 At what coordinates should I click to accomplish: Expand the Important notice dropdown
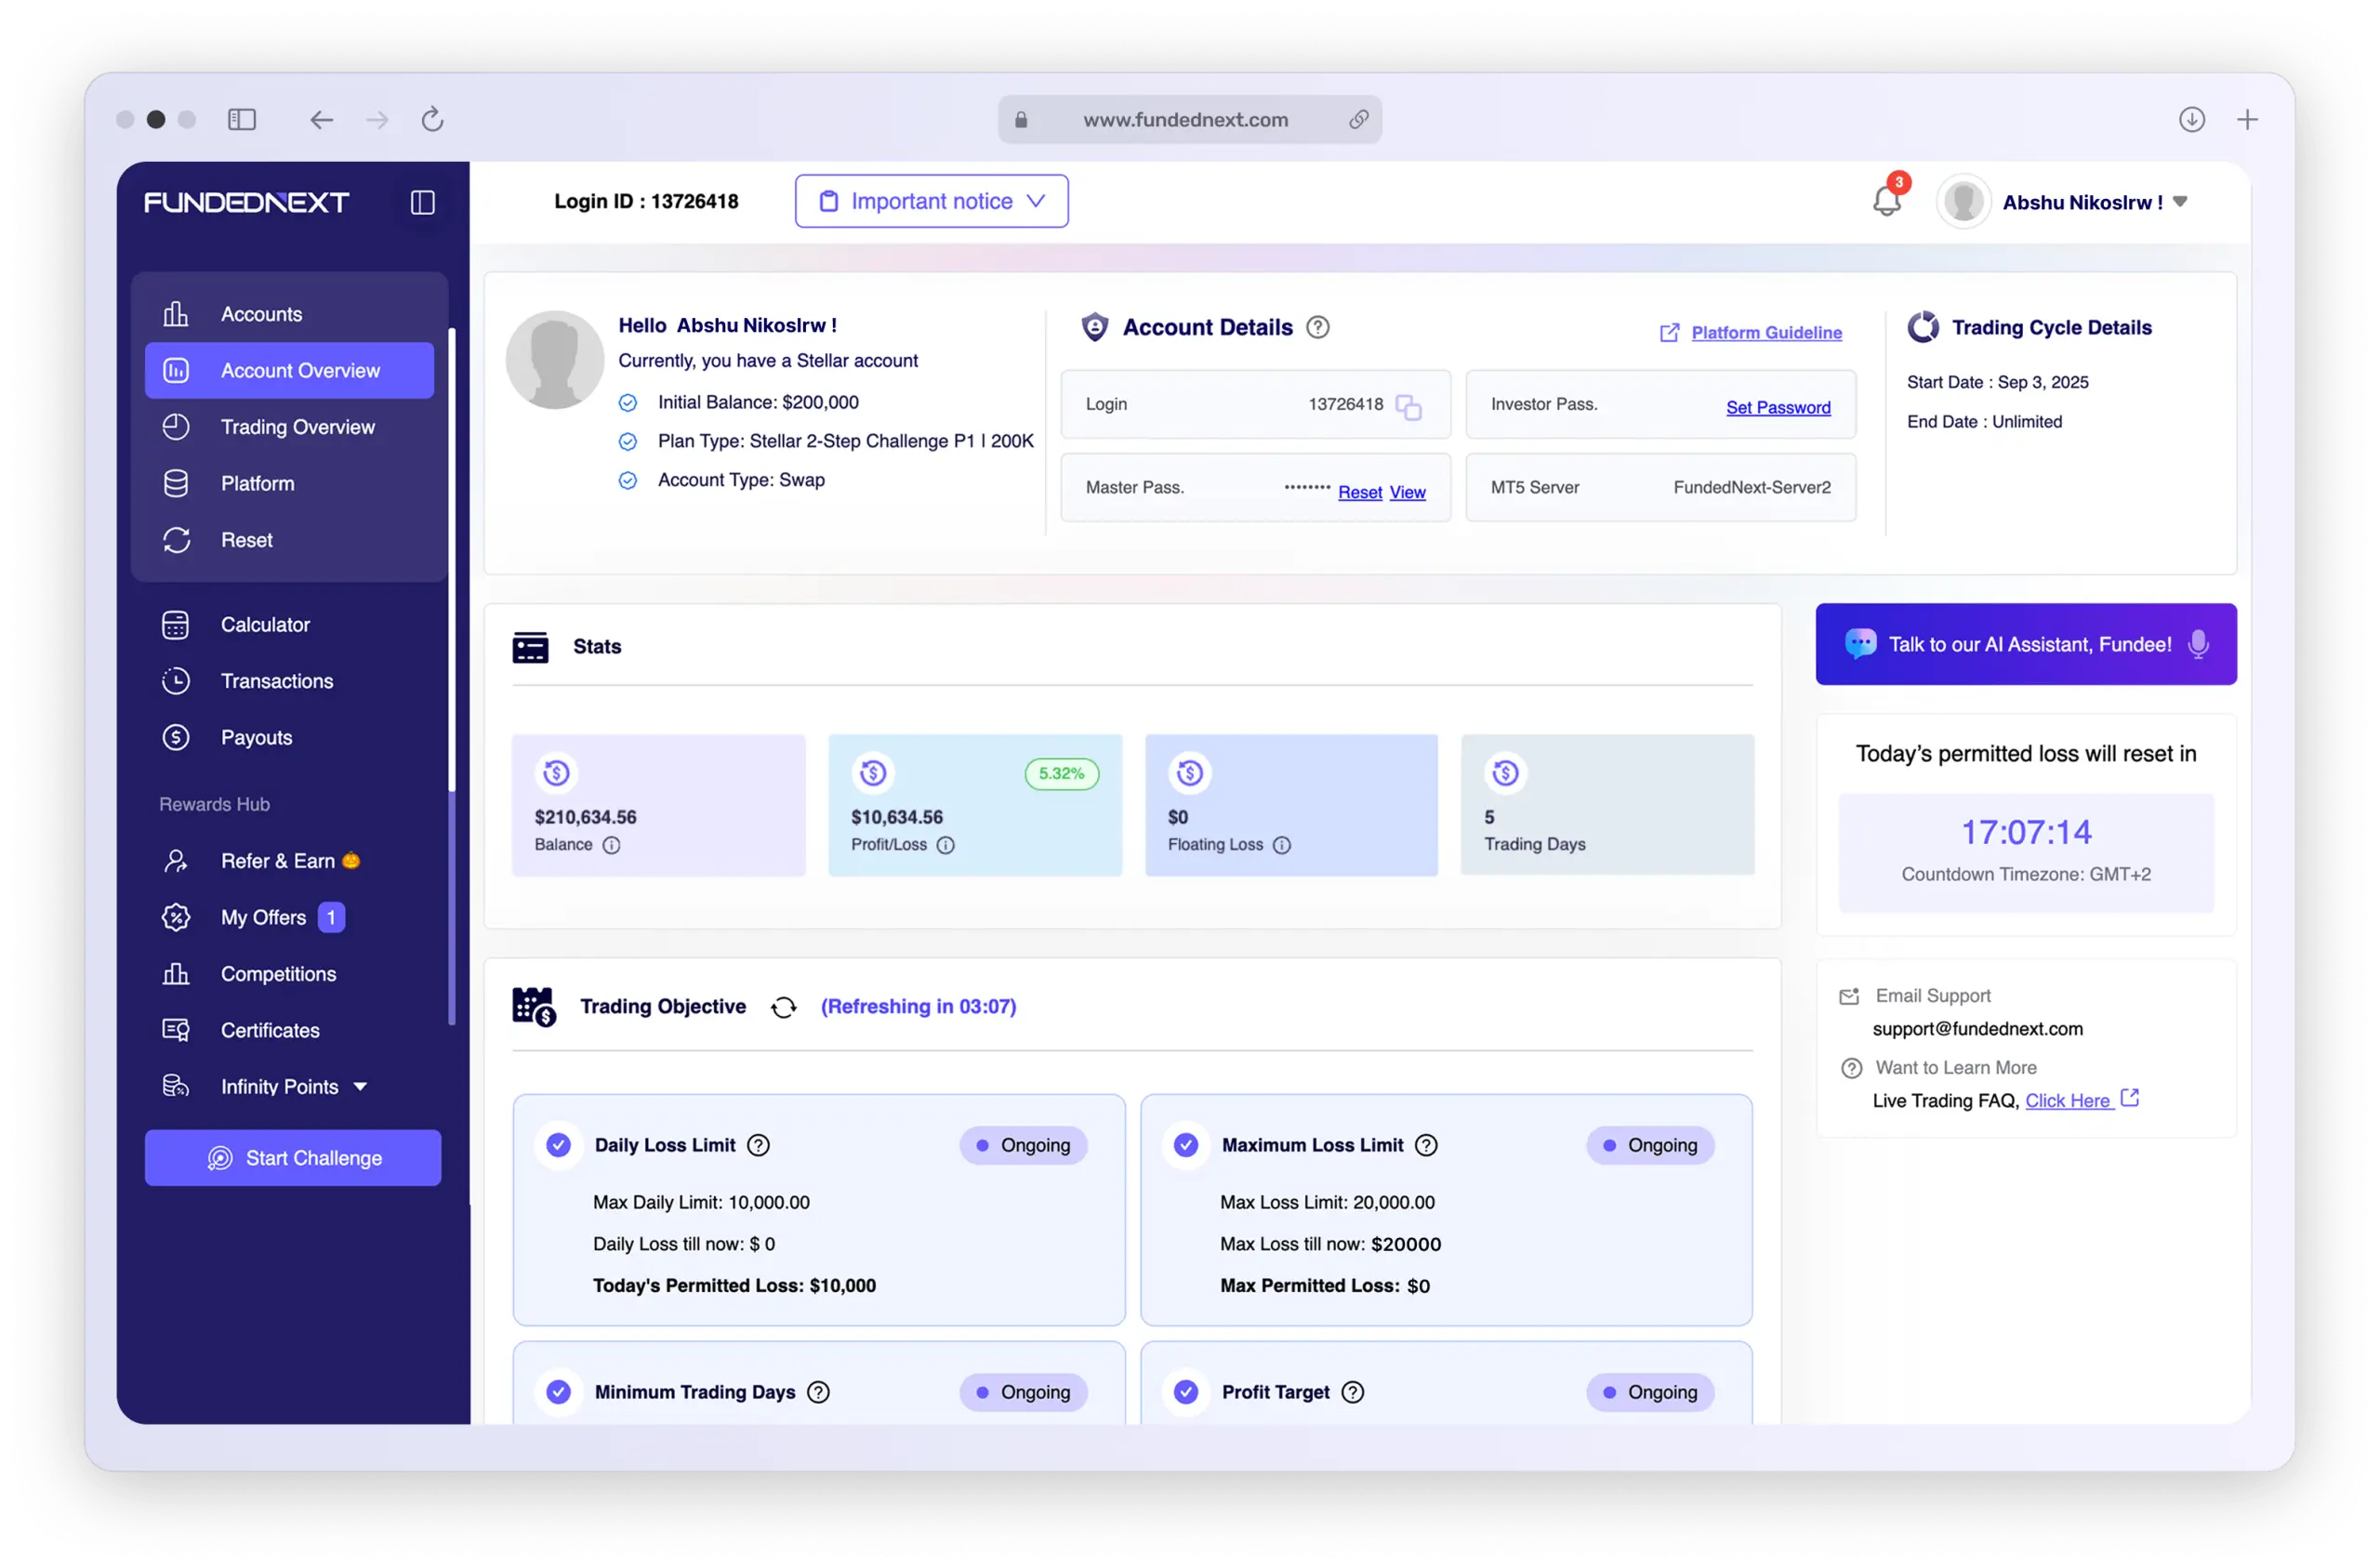(931, 201)
